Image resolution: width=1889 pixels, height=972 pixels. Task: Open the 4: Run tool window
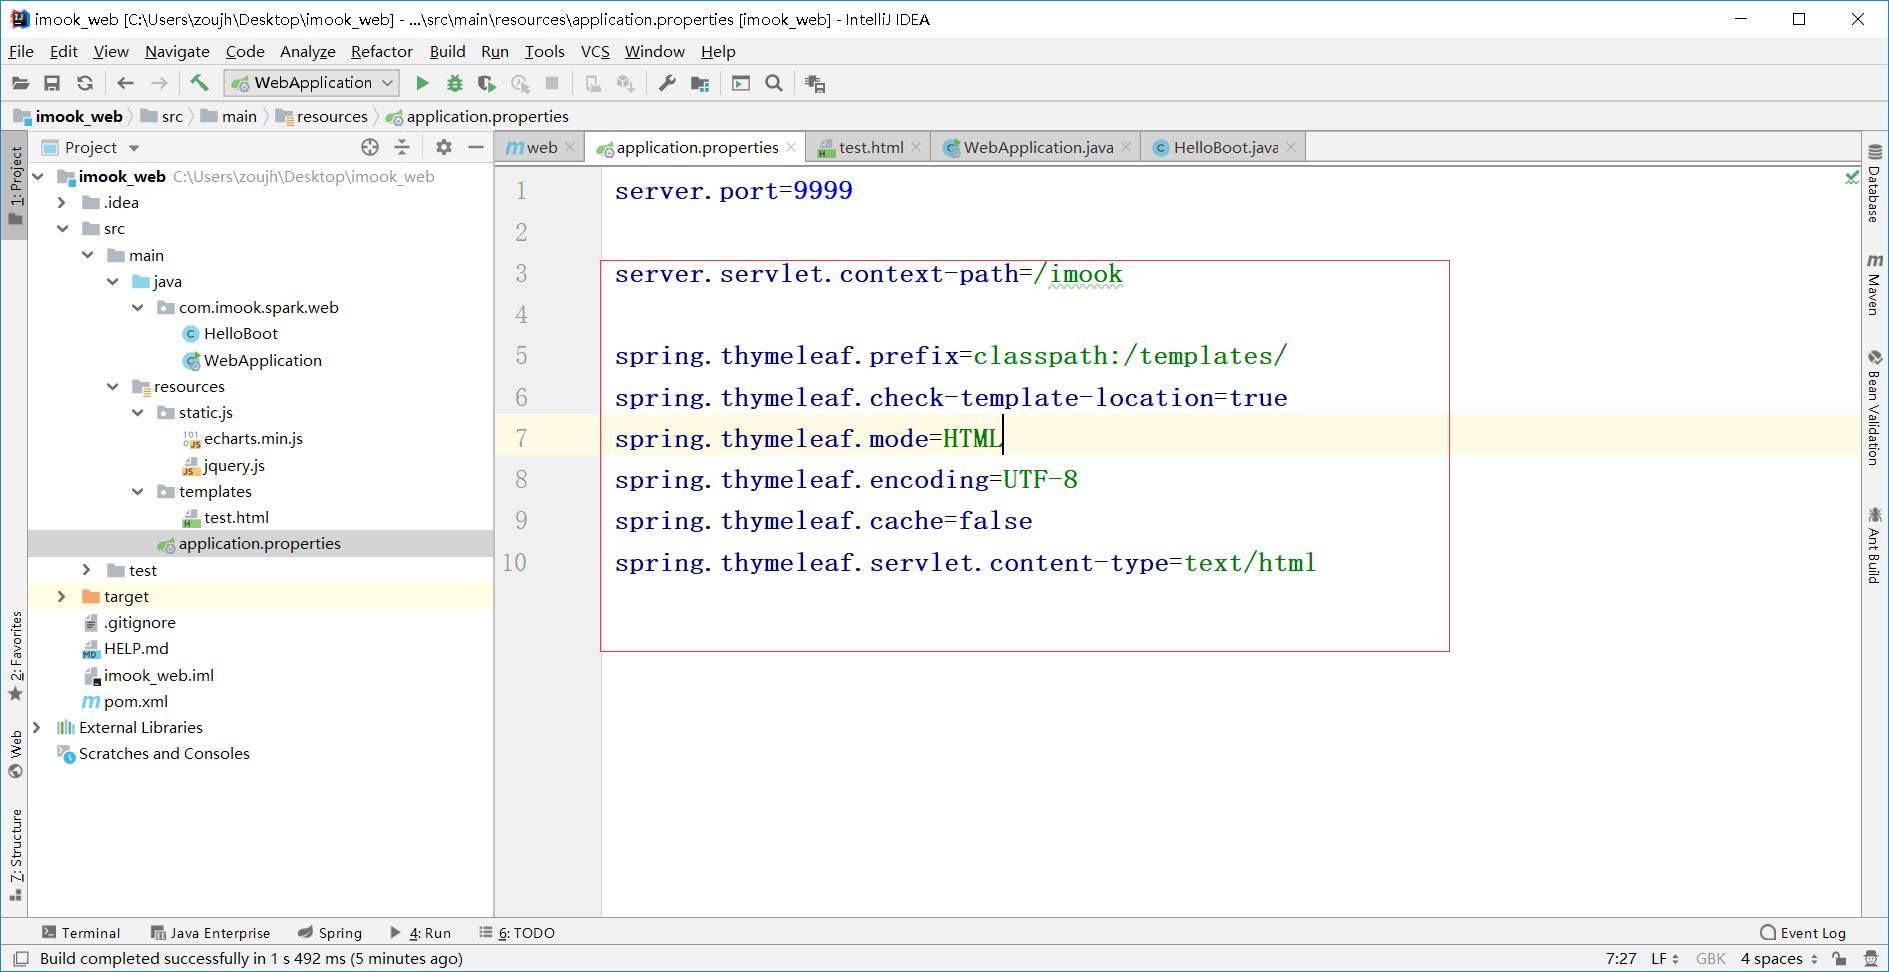tap(421, 933)
